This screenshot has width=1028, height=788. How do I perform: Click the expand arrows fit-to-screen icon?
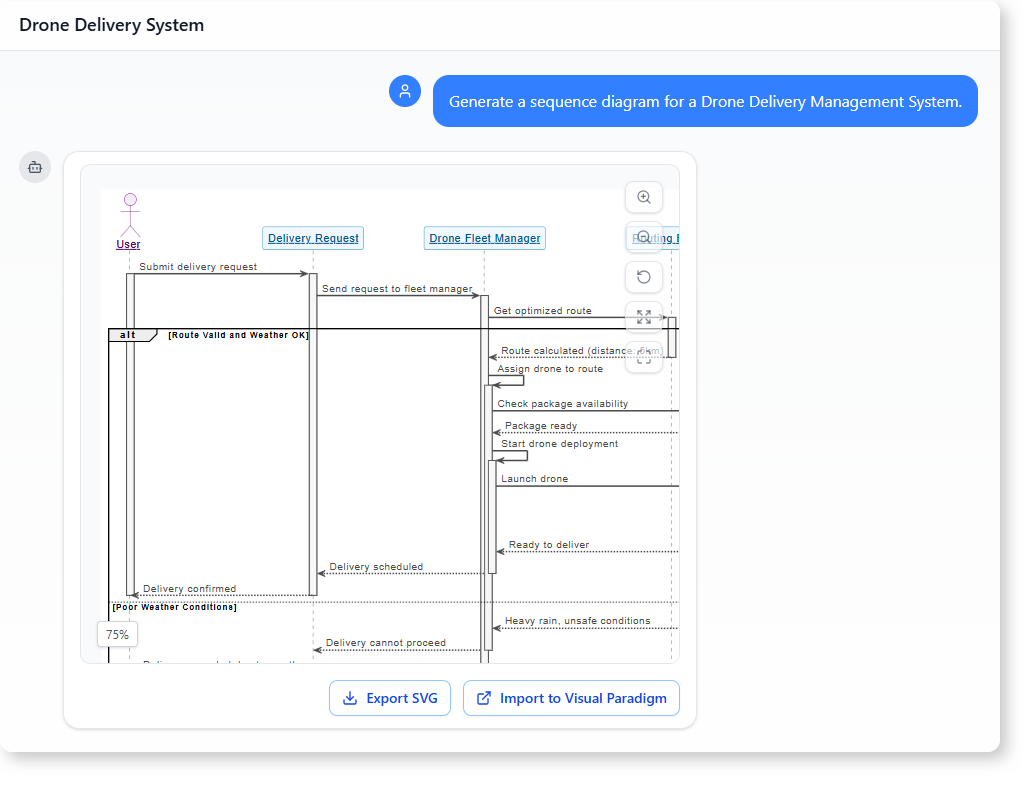[x=644, y=317]
